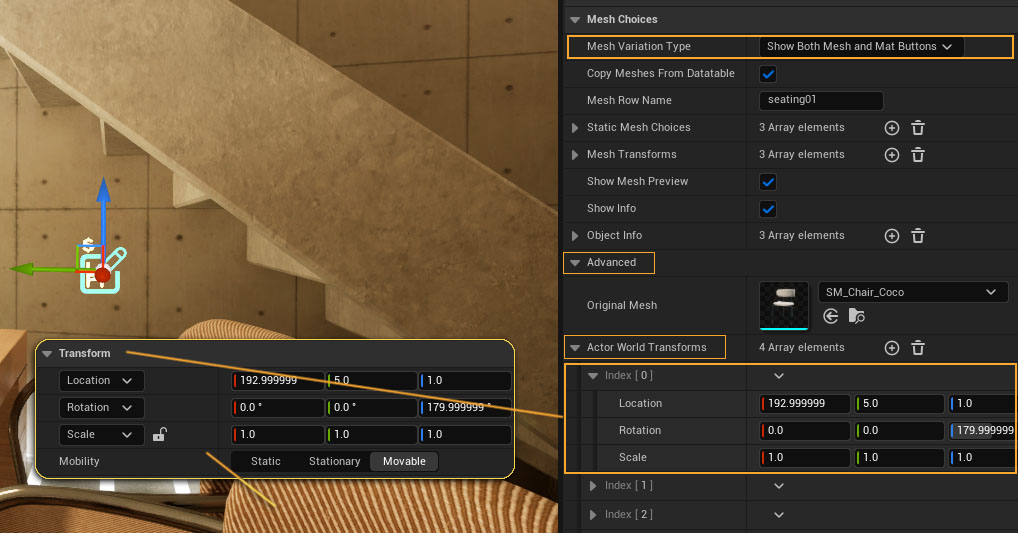Image resolution: width=1018 pixels, height=533 pixels.
Task: Uncheck Copy Meshes From Datatable
Action: [x=768, y=74]
